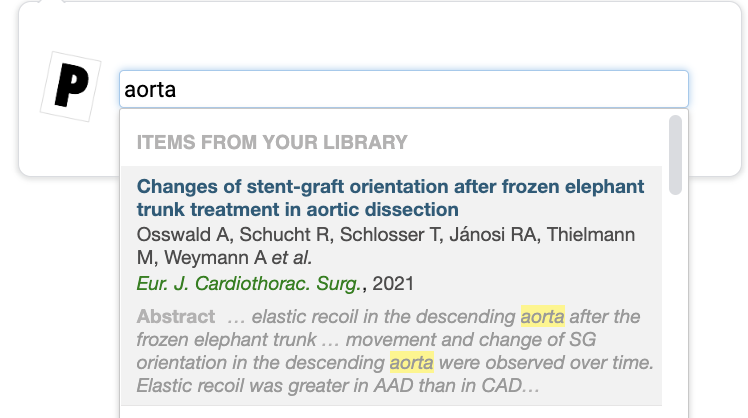Screen dimensions: 748x418
Task: Click the scrollbar track below the thumb
Action: [x=675, y=305]
